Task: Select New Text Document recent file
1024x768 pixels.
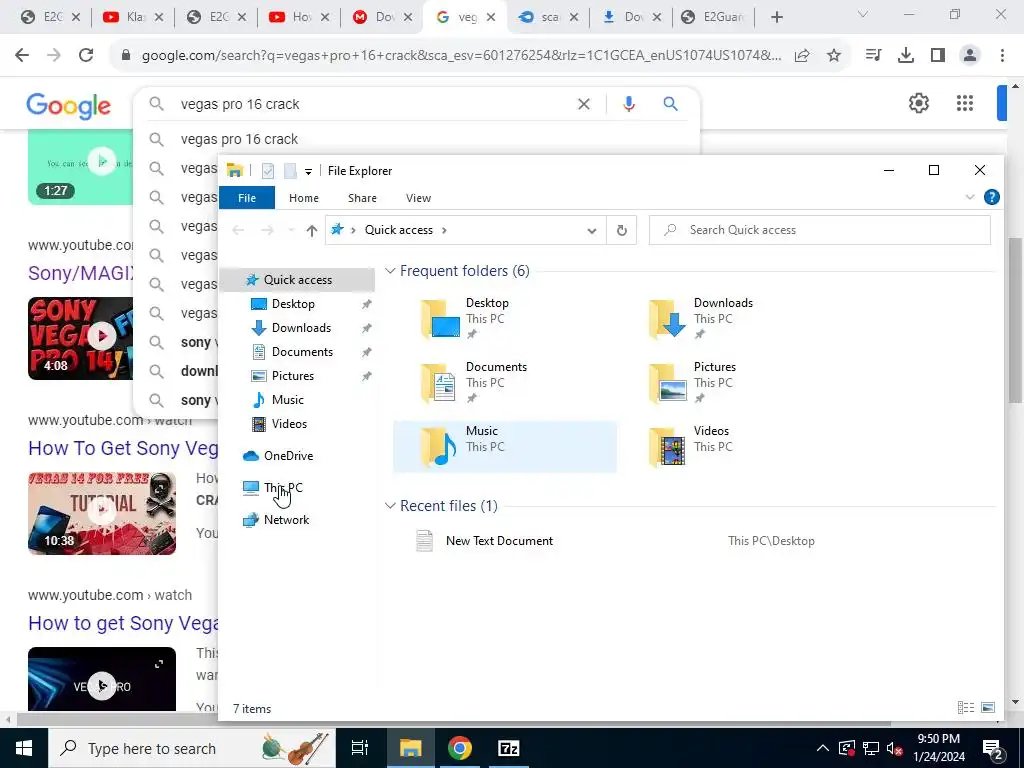Action: [499, 541]
